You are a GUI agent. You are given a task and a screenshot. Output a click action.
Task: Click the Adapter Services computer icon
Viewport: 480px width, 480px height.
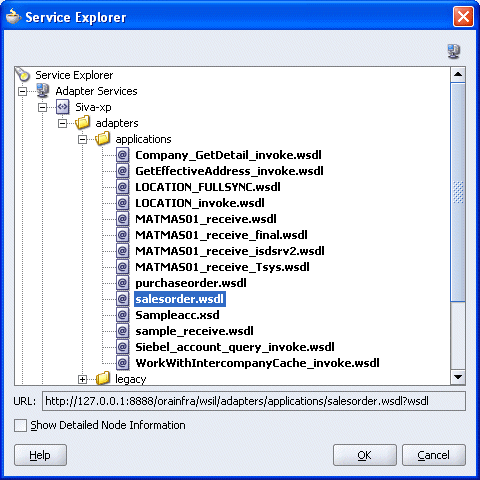[43, 90]
